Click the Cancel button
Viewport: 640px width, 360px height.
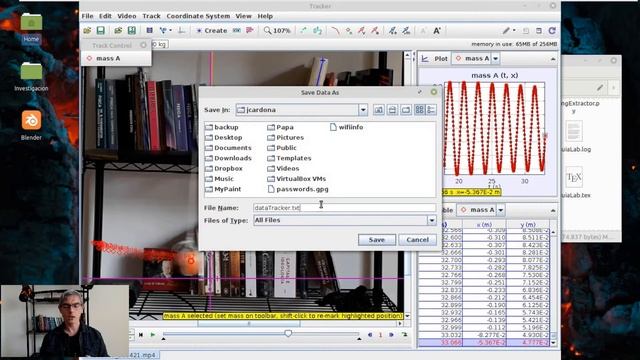417,240
